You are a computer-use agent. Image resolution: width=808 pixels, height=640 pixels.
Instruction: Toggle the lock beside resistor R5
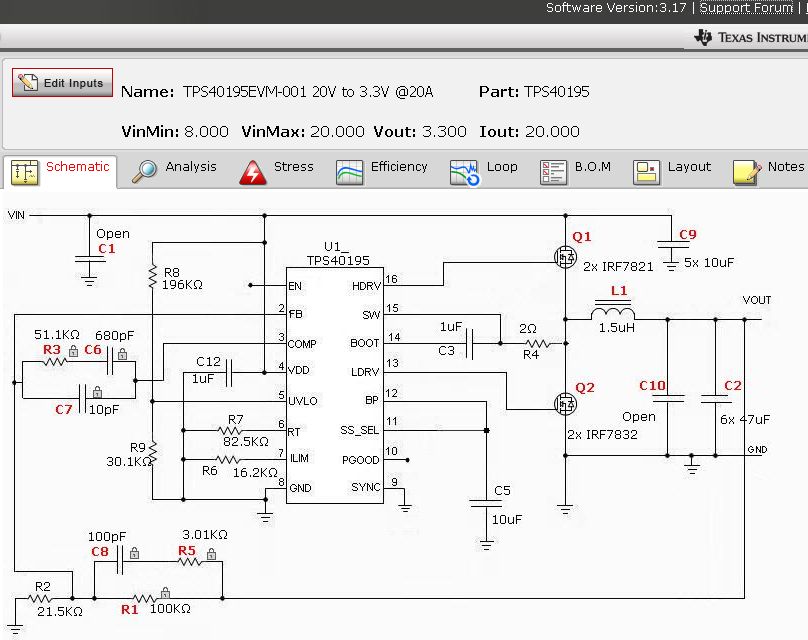tap(211, 554)
